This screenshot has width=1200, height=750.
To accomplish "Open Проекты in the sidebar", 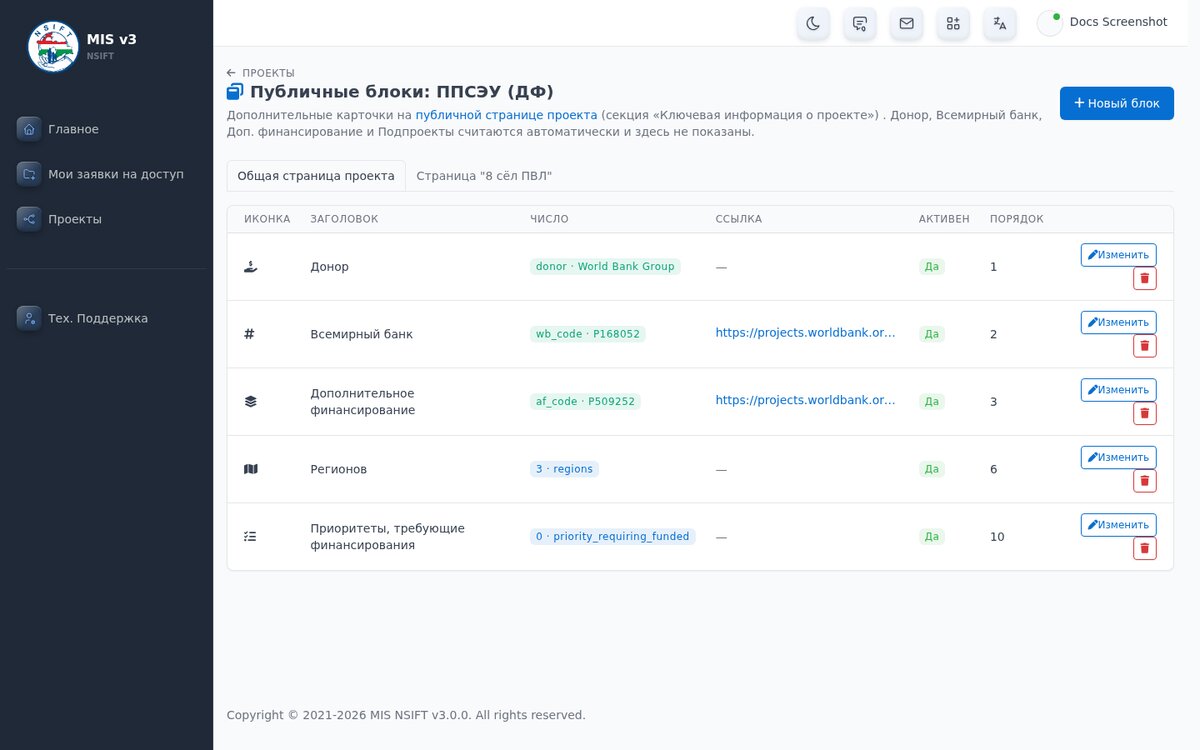I will (x=106, y=219).
